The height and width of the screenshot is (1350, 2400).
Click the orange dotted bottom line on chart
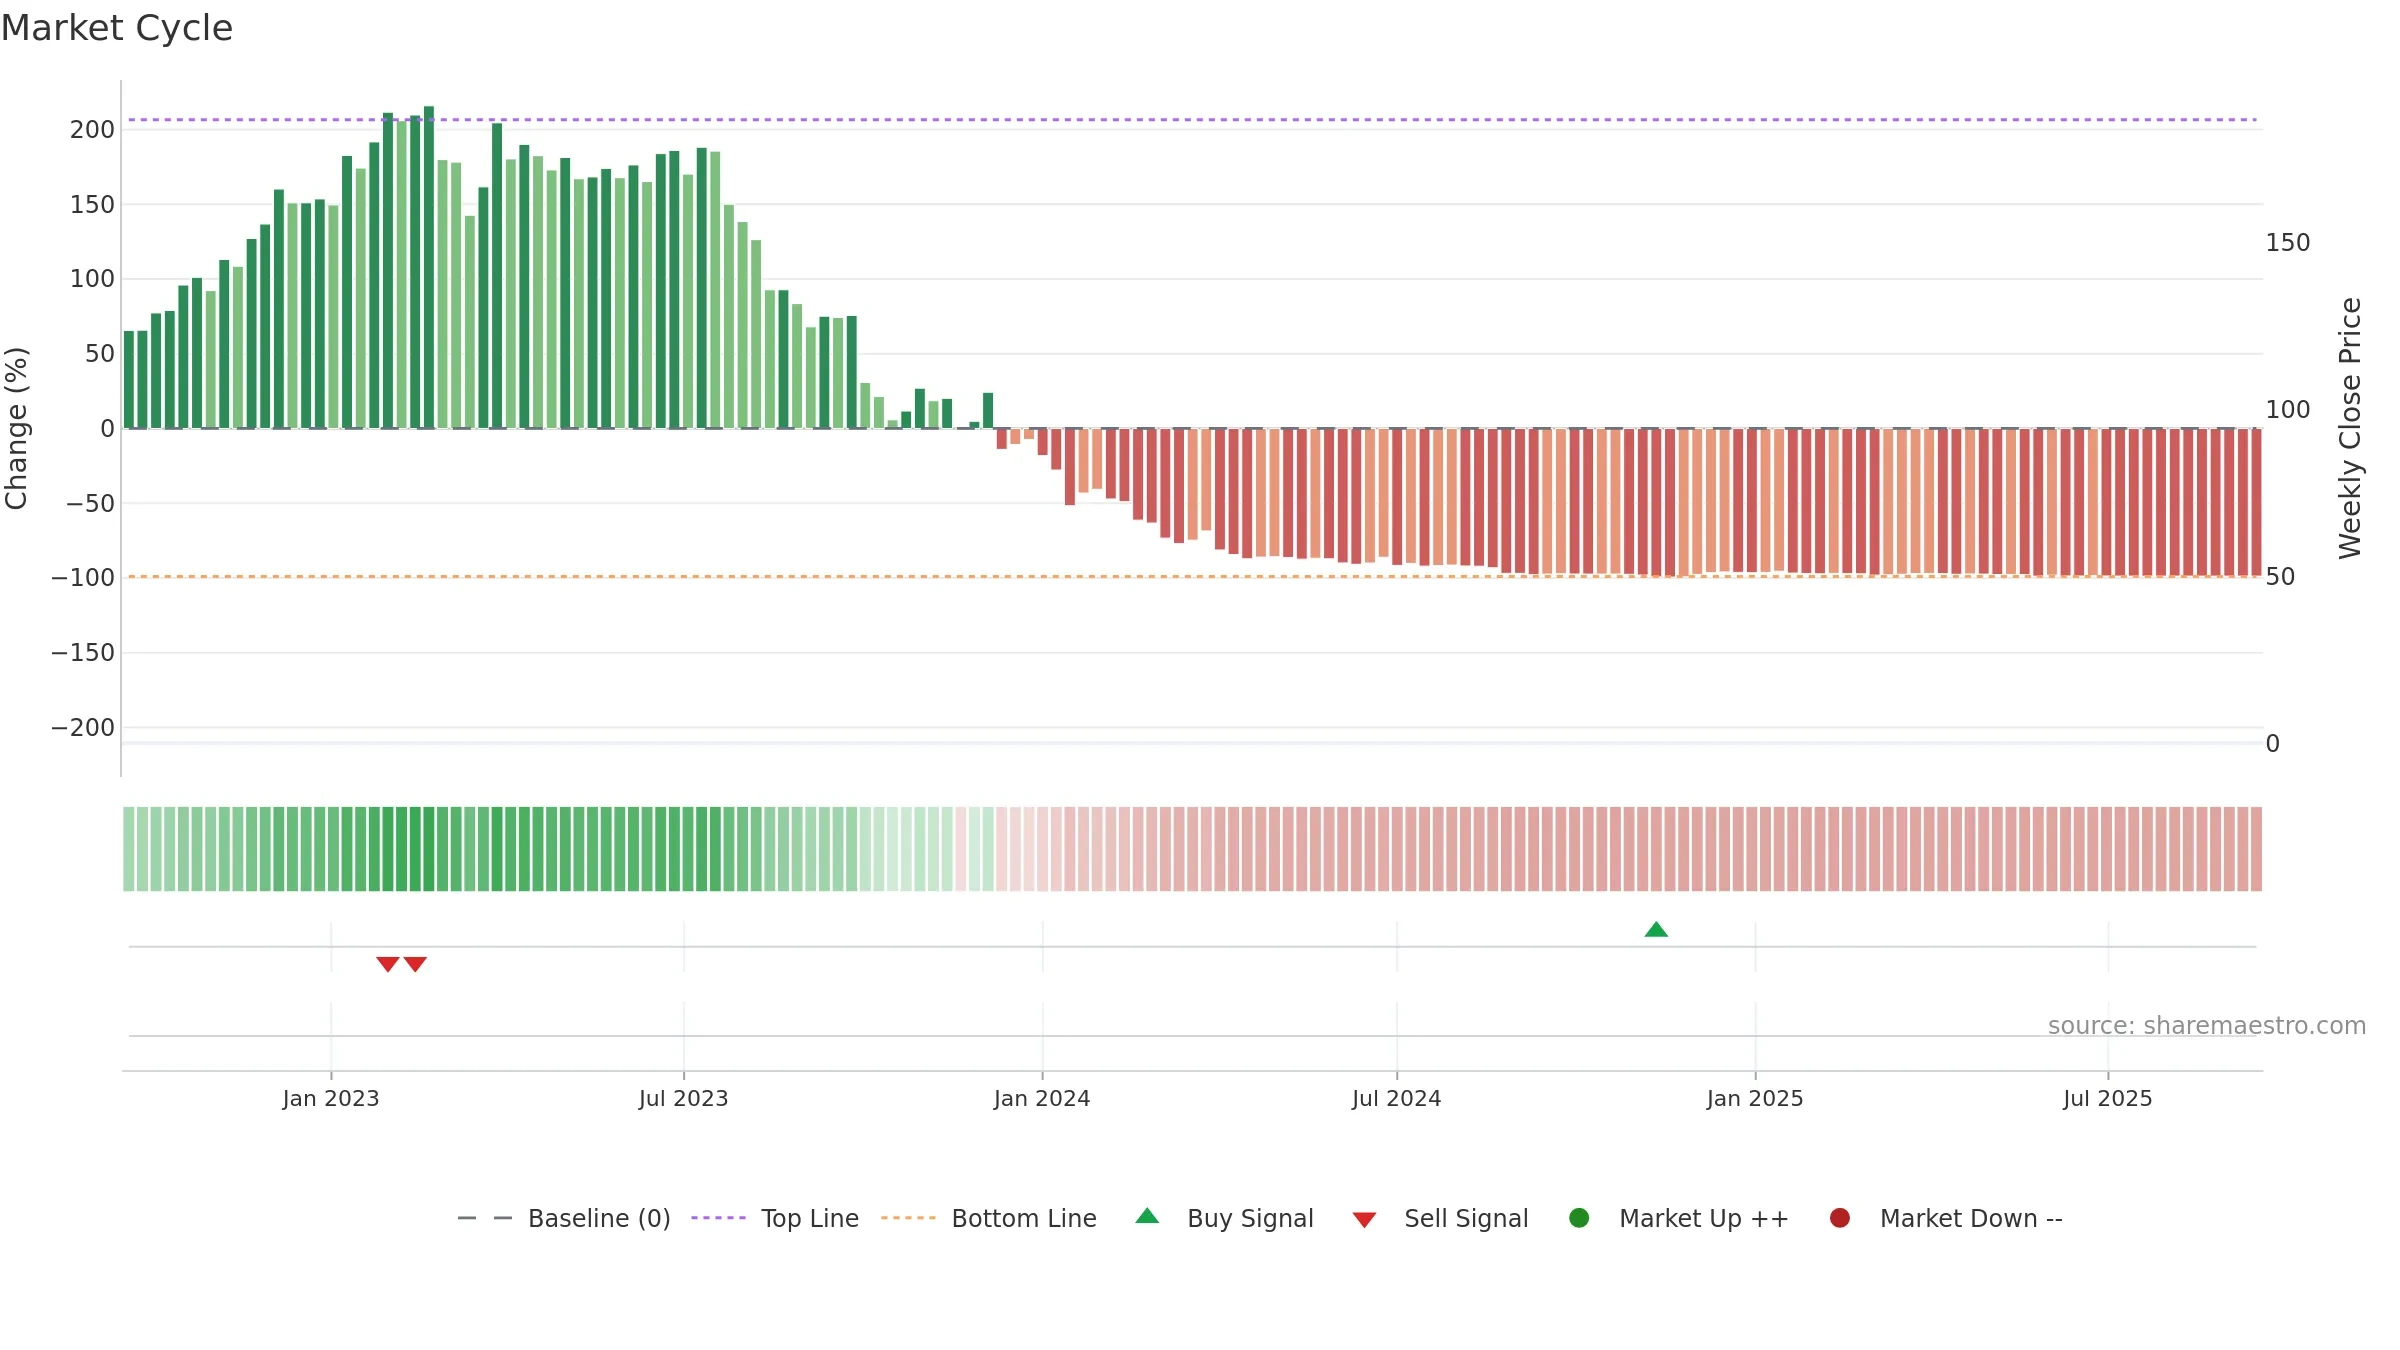coord(1192,577)
